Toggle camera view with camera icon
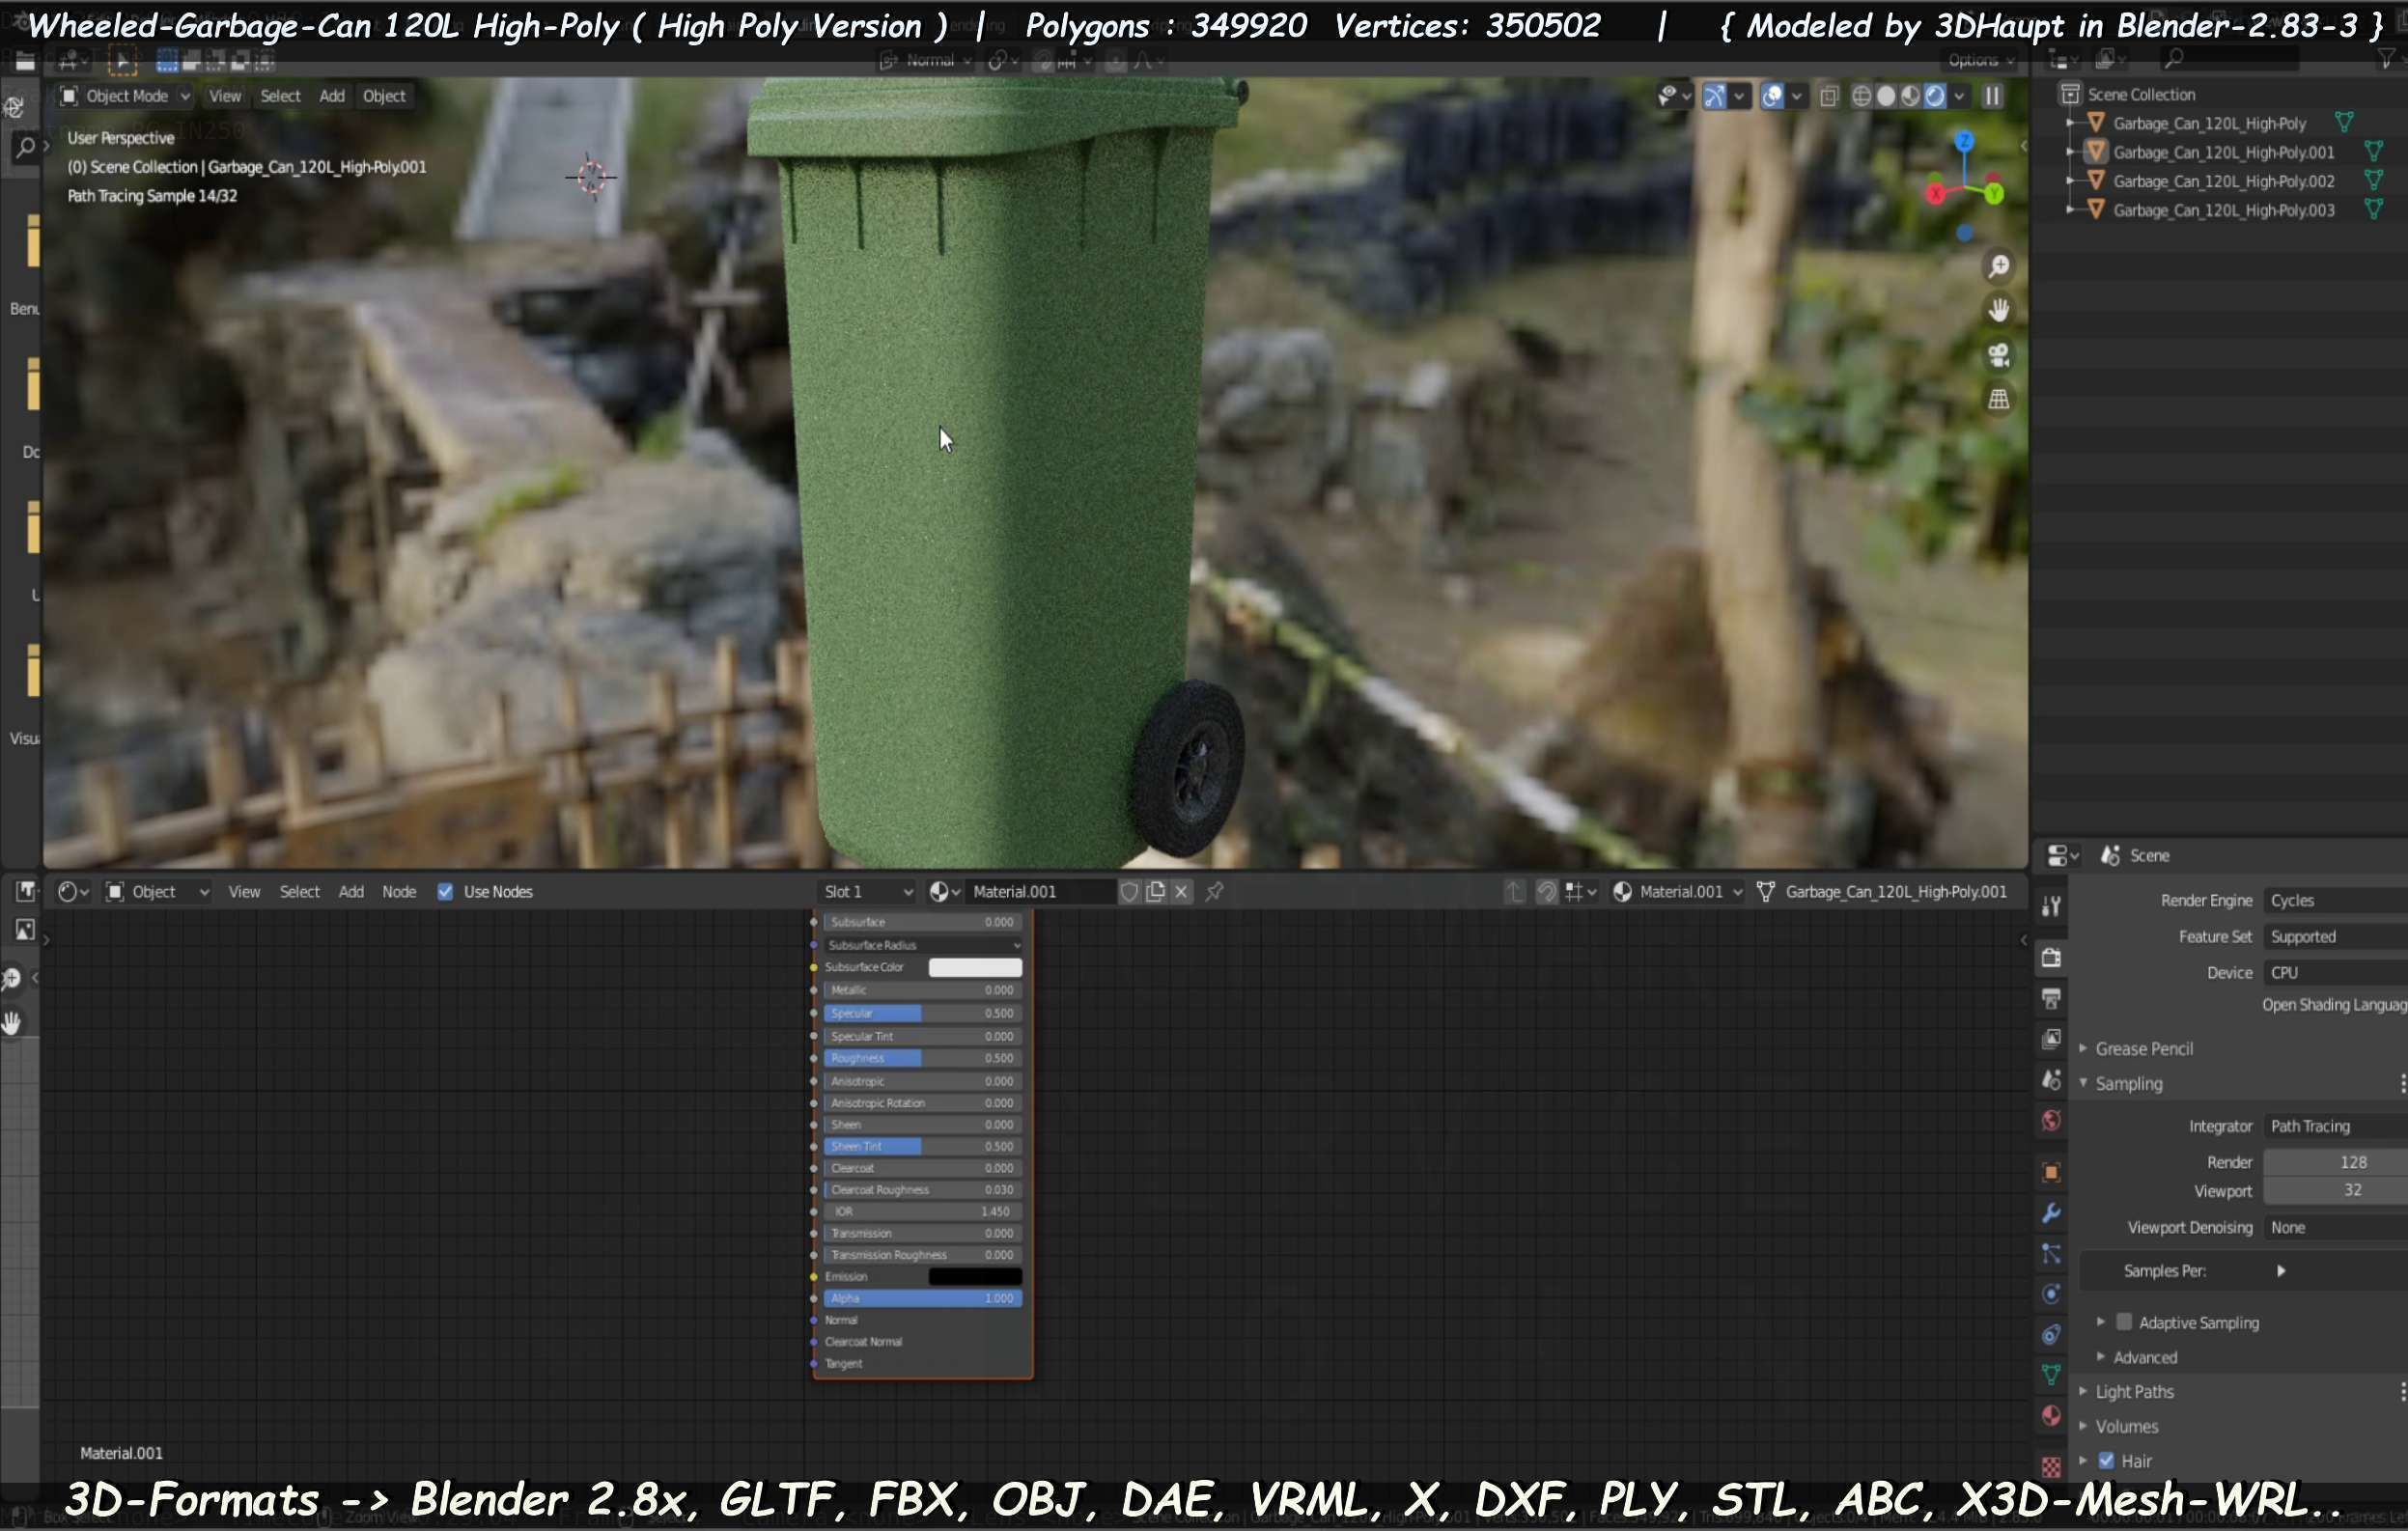 click(1998, 356)
